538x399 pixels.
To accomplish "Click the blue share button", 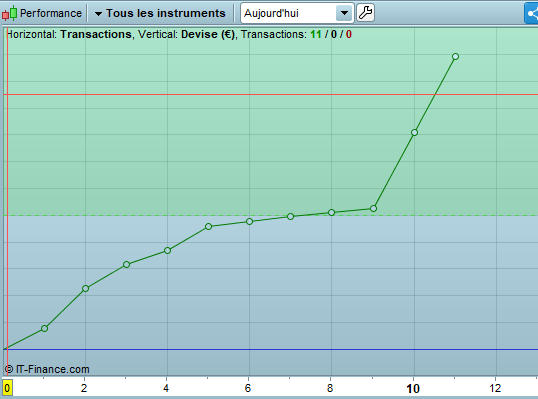I will [x=531, y=13].
